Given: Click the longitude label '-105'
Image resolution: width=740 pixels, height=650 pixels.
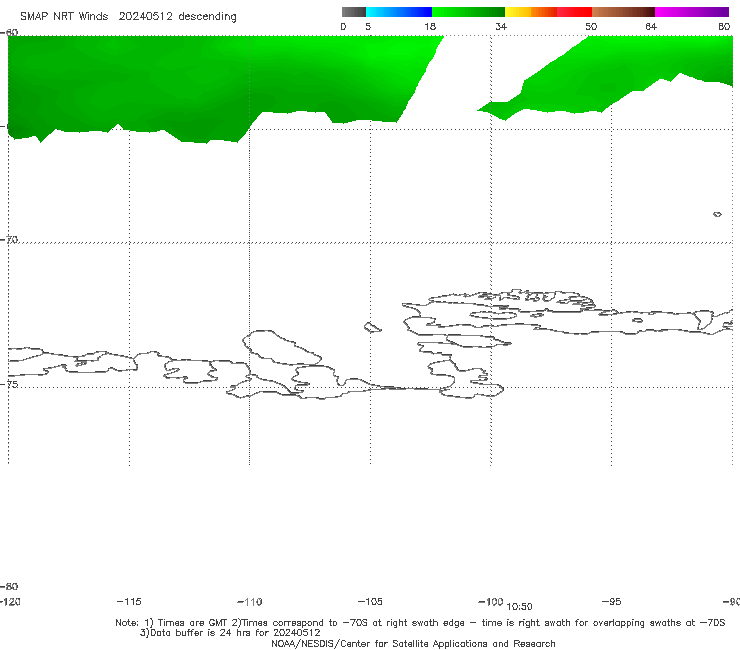Looking at the screenshot, I should 370,601.
